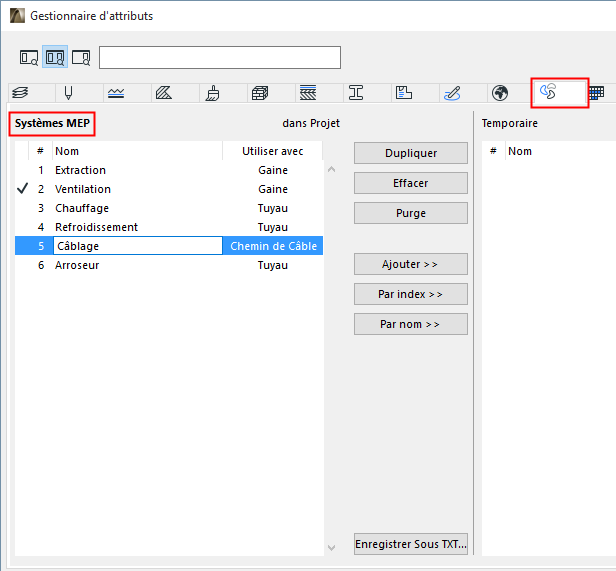Open the Building Materials tab
Screen dimensions: 616x571
260,93
